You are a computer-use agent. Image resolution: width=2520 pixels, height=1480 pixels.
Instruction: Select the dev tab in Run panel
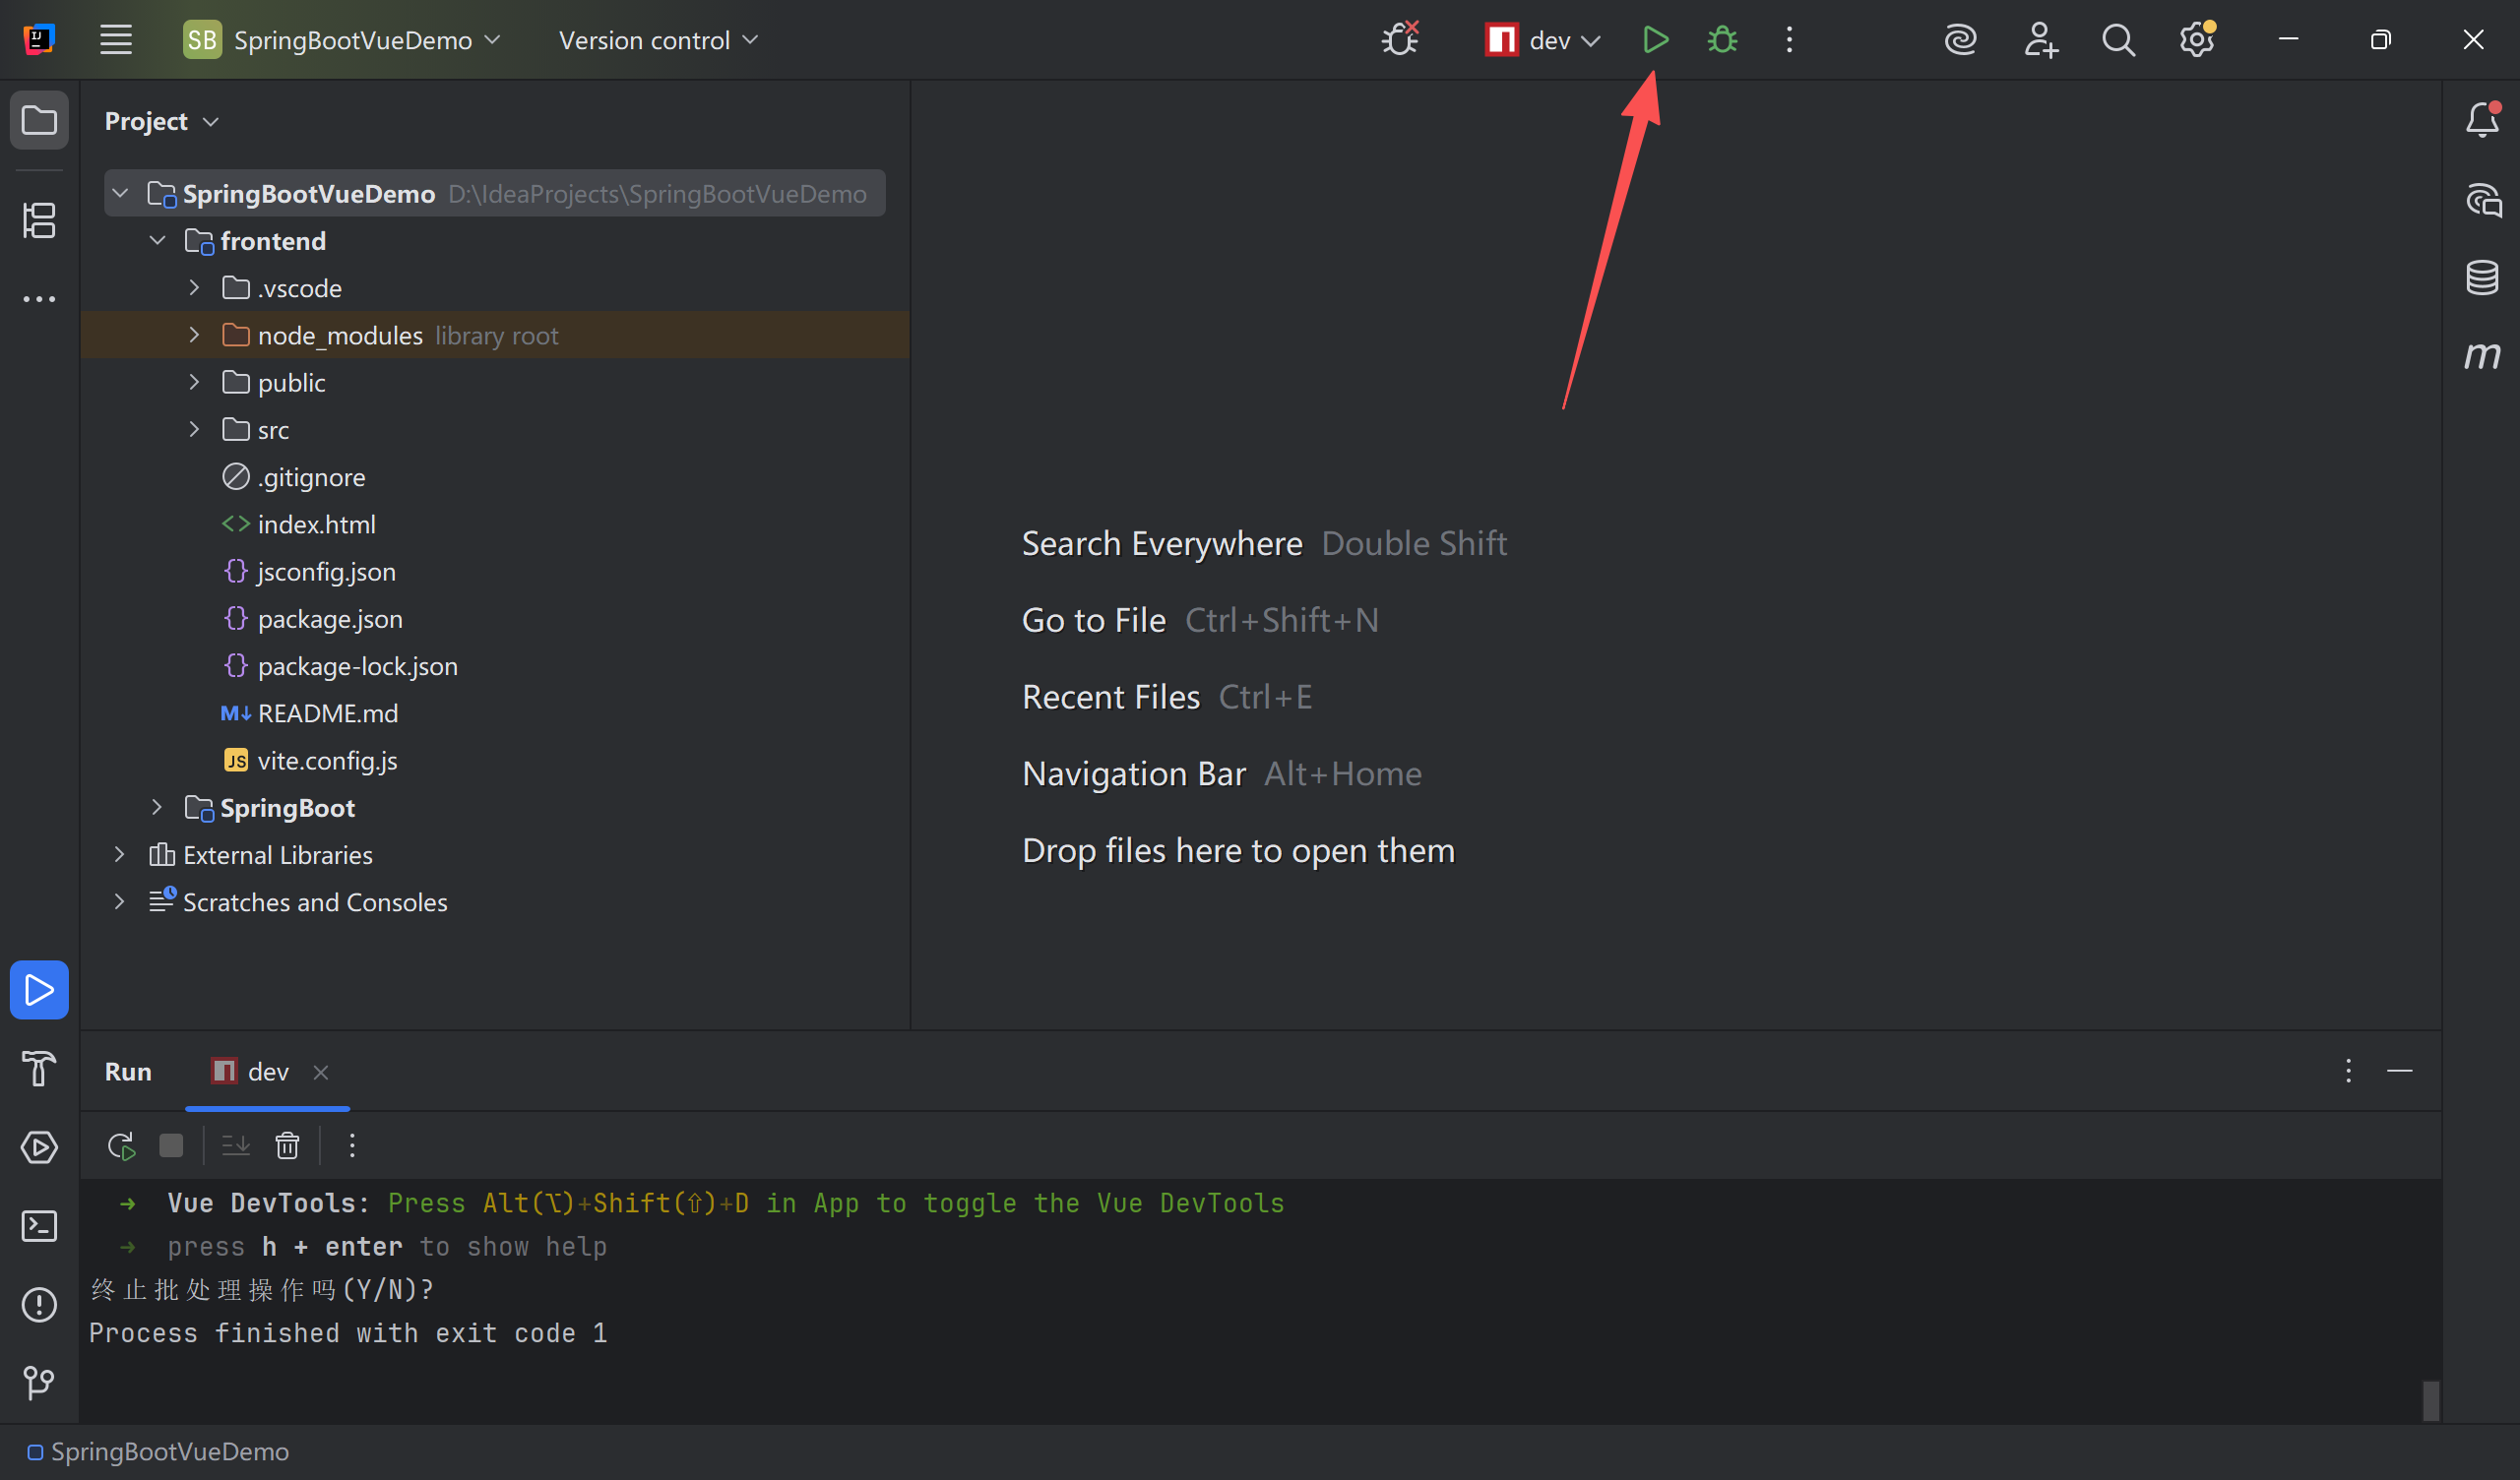[267, 1072]
